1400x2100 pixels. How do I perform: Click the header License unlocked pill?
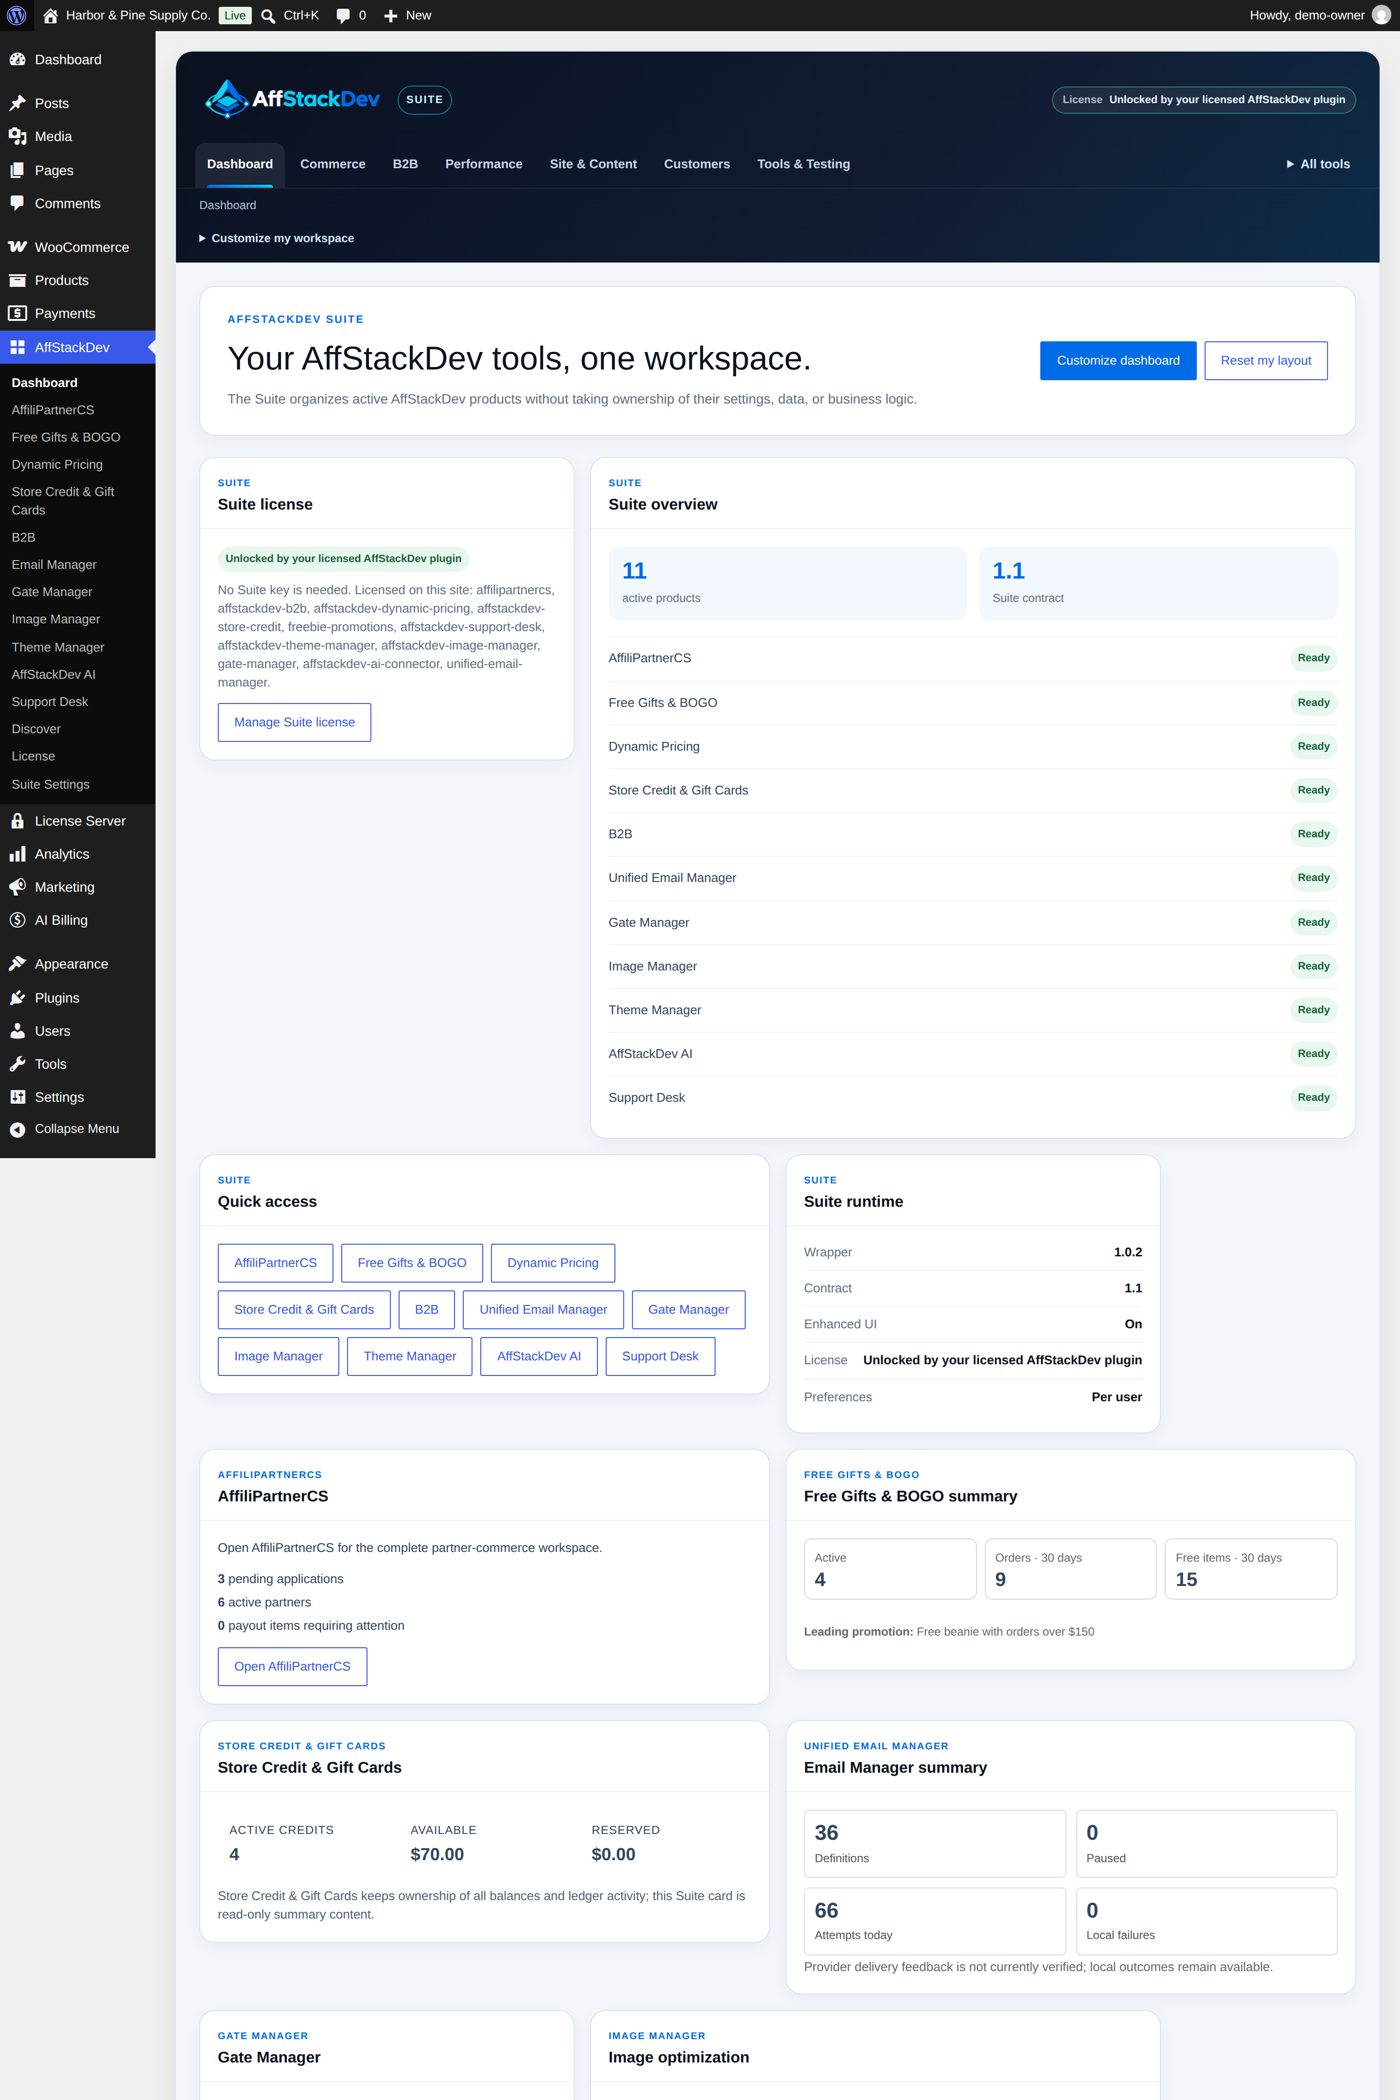coord(1203,100)
